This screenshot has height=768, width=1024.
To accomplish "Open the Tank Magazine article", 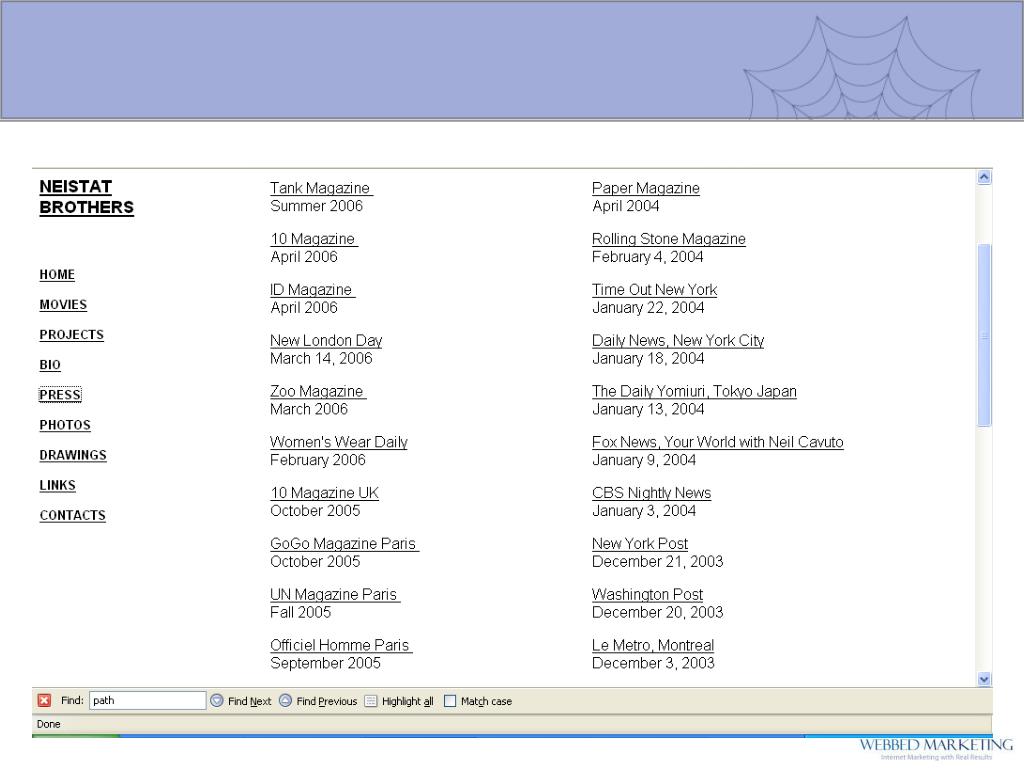I will tap(321, 188).
